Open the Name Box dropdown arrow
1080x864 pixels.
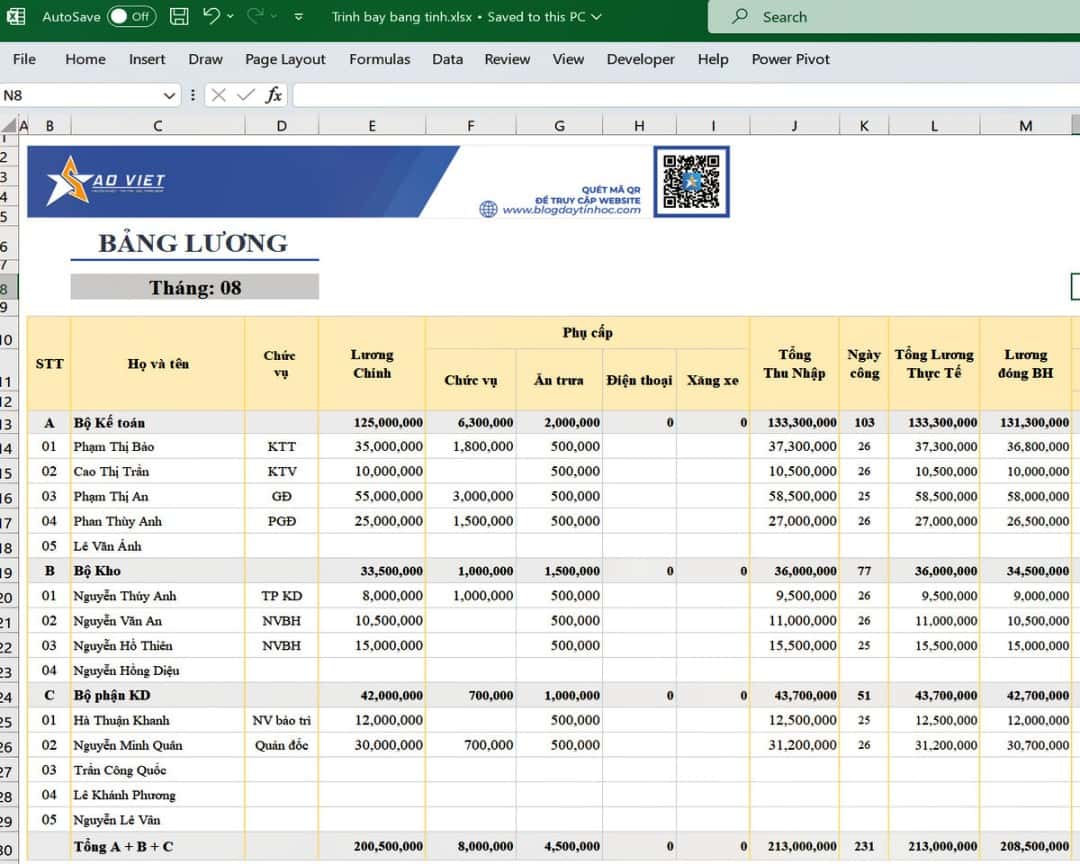pos(168,95)
